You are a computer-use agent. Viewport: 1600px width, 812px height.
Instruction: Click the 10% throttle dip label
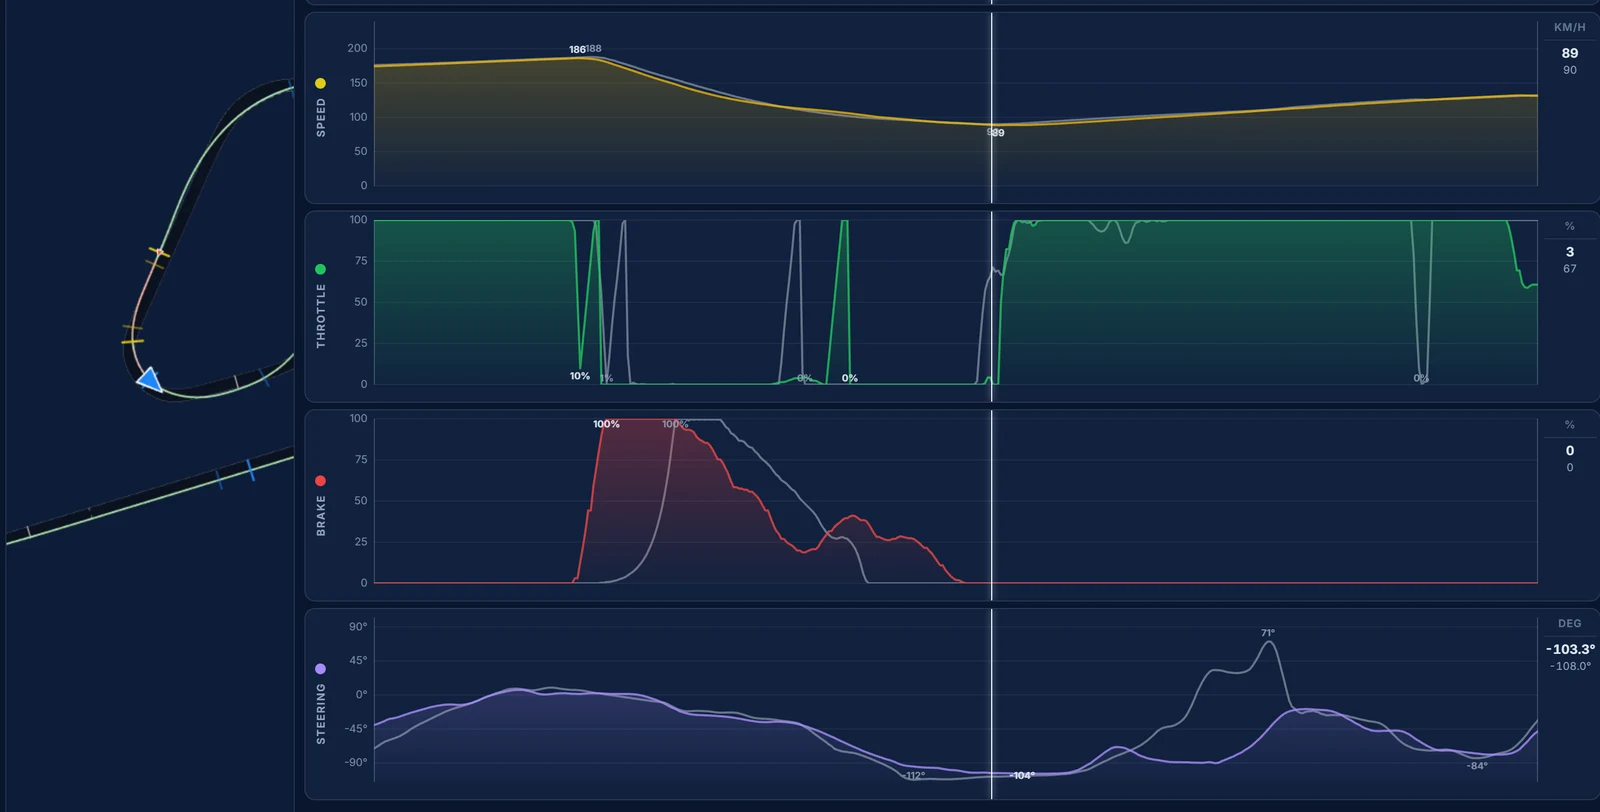pos(580,376)
